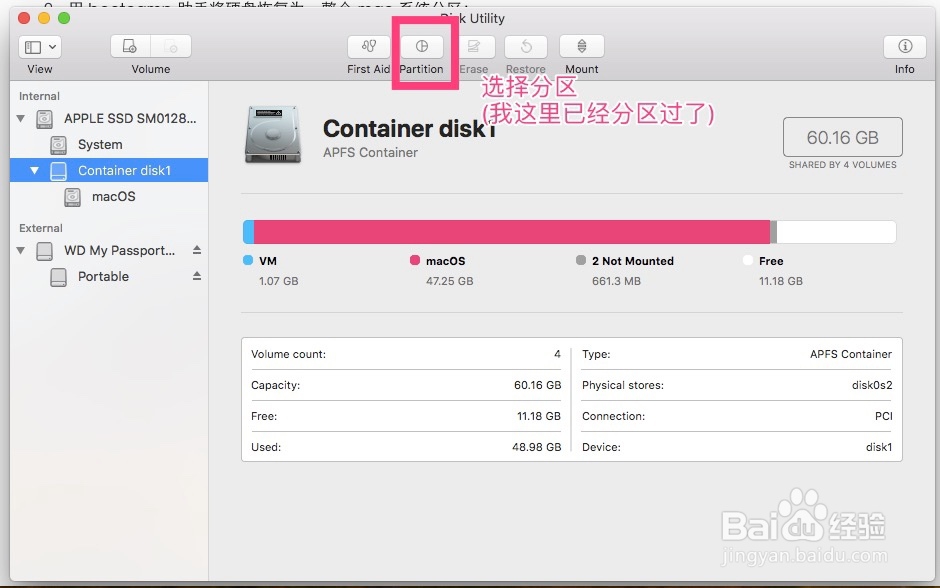Click the Free legend label
The height and width of the screenshot is (588, 940).
click(771, 261)
